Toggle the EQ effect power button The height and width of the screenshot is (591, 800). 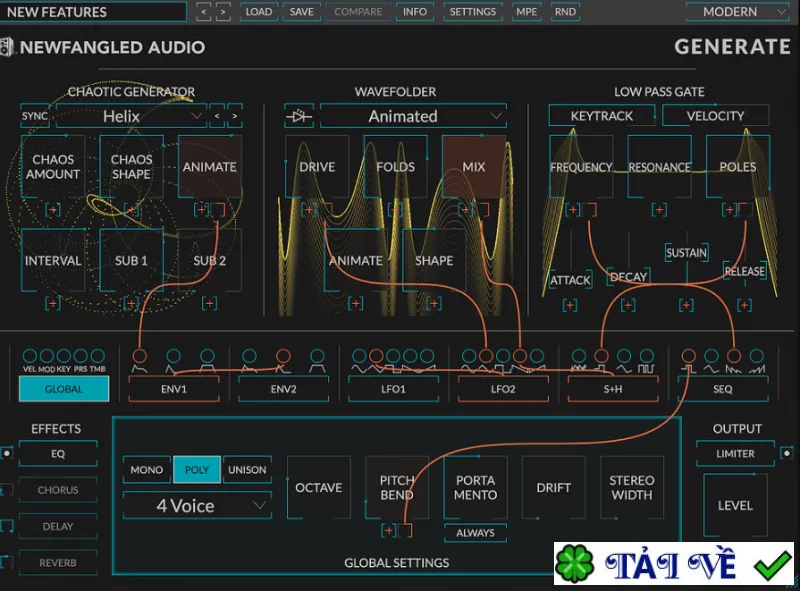point(7,453)
